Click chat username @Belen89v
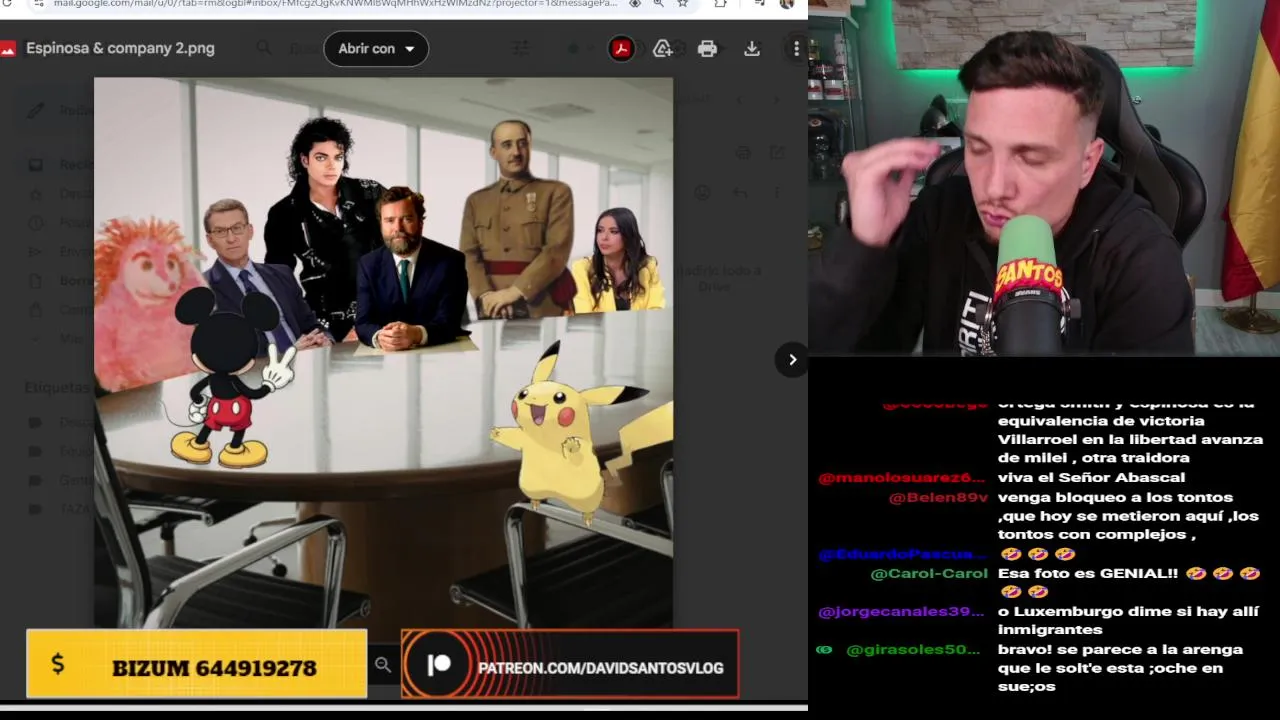The height and width of the screenshot is (720, 1280). pyautogui.click(x=937, y=497)
